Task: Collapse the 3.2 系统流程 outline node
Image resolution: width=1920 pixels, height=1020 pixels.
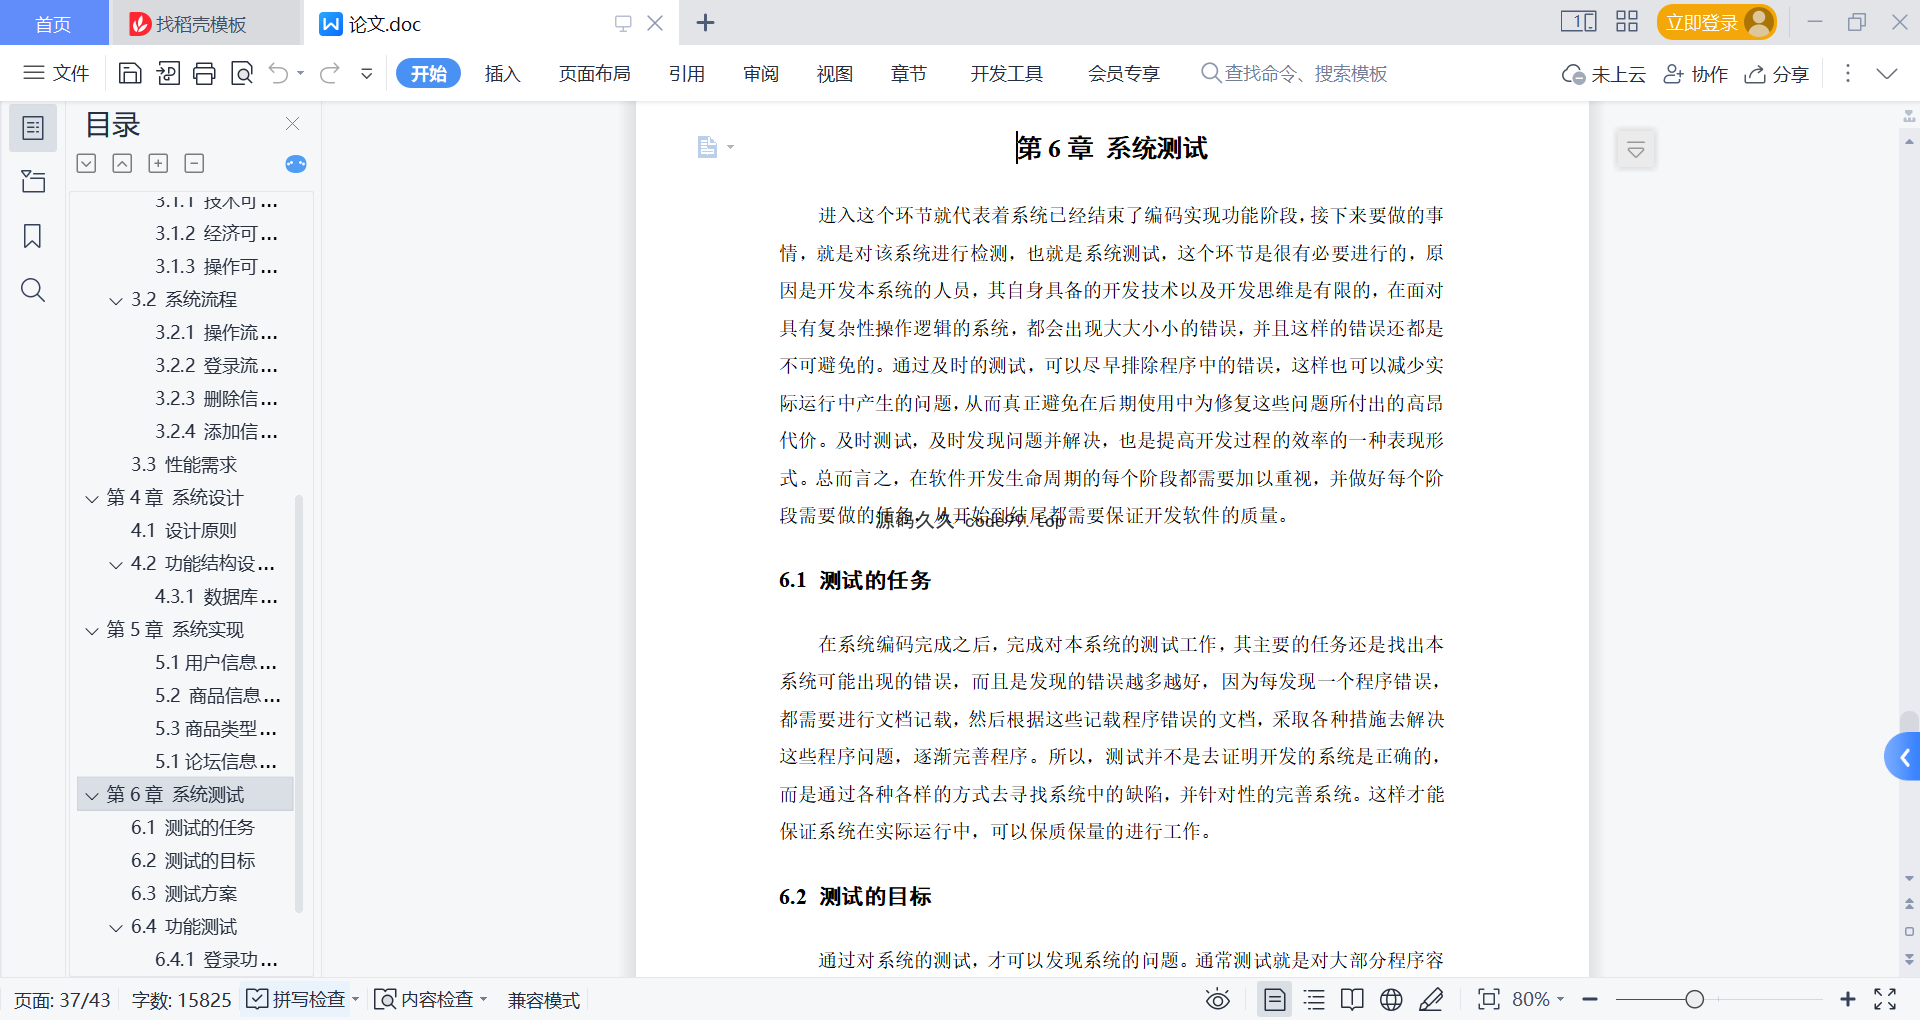Action: (116, 300)
